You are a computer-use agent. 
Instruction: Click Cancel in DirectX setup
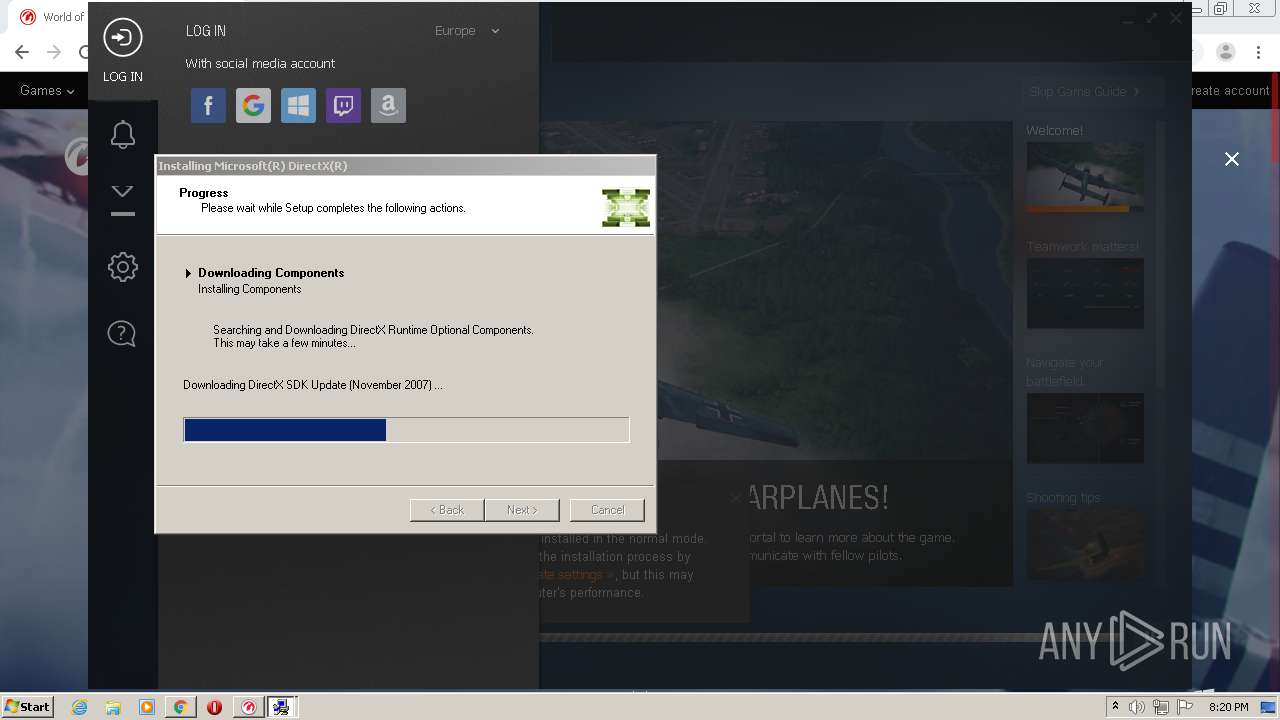(607, 510)
